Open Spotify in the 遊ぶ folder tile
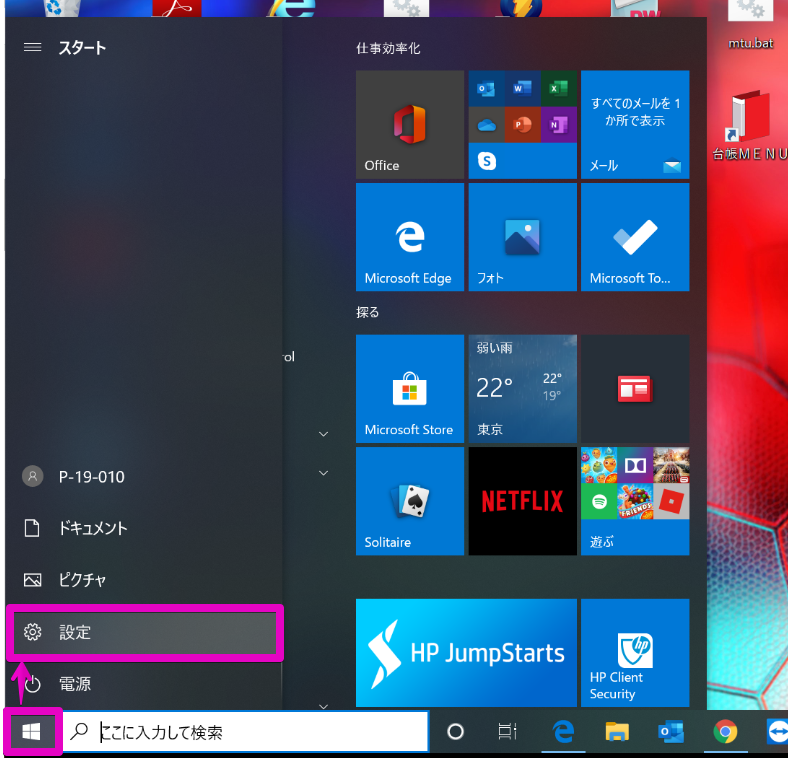This screenshot has width=788, height=760. pyautogui.click(x=599, y=502)
